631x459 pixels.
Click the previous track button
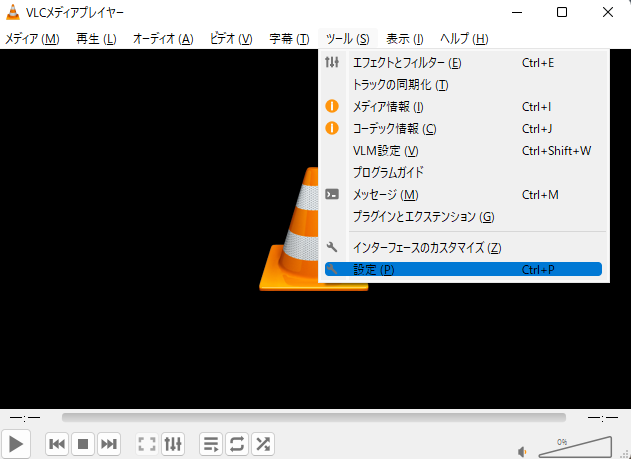click(x=57, y=443)
